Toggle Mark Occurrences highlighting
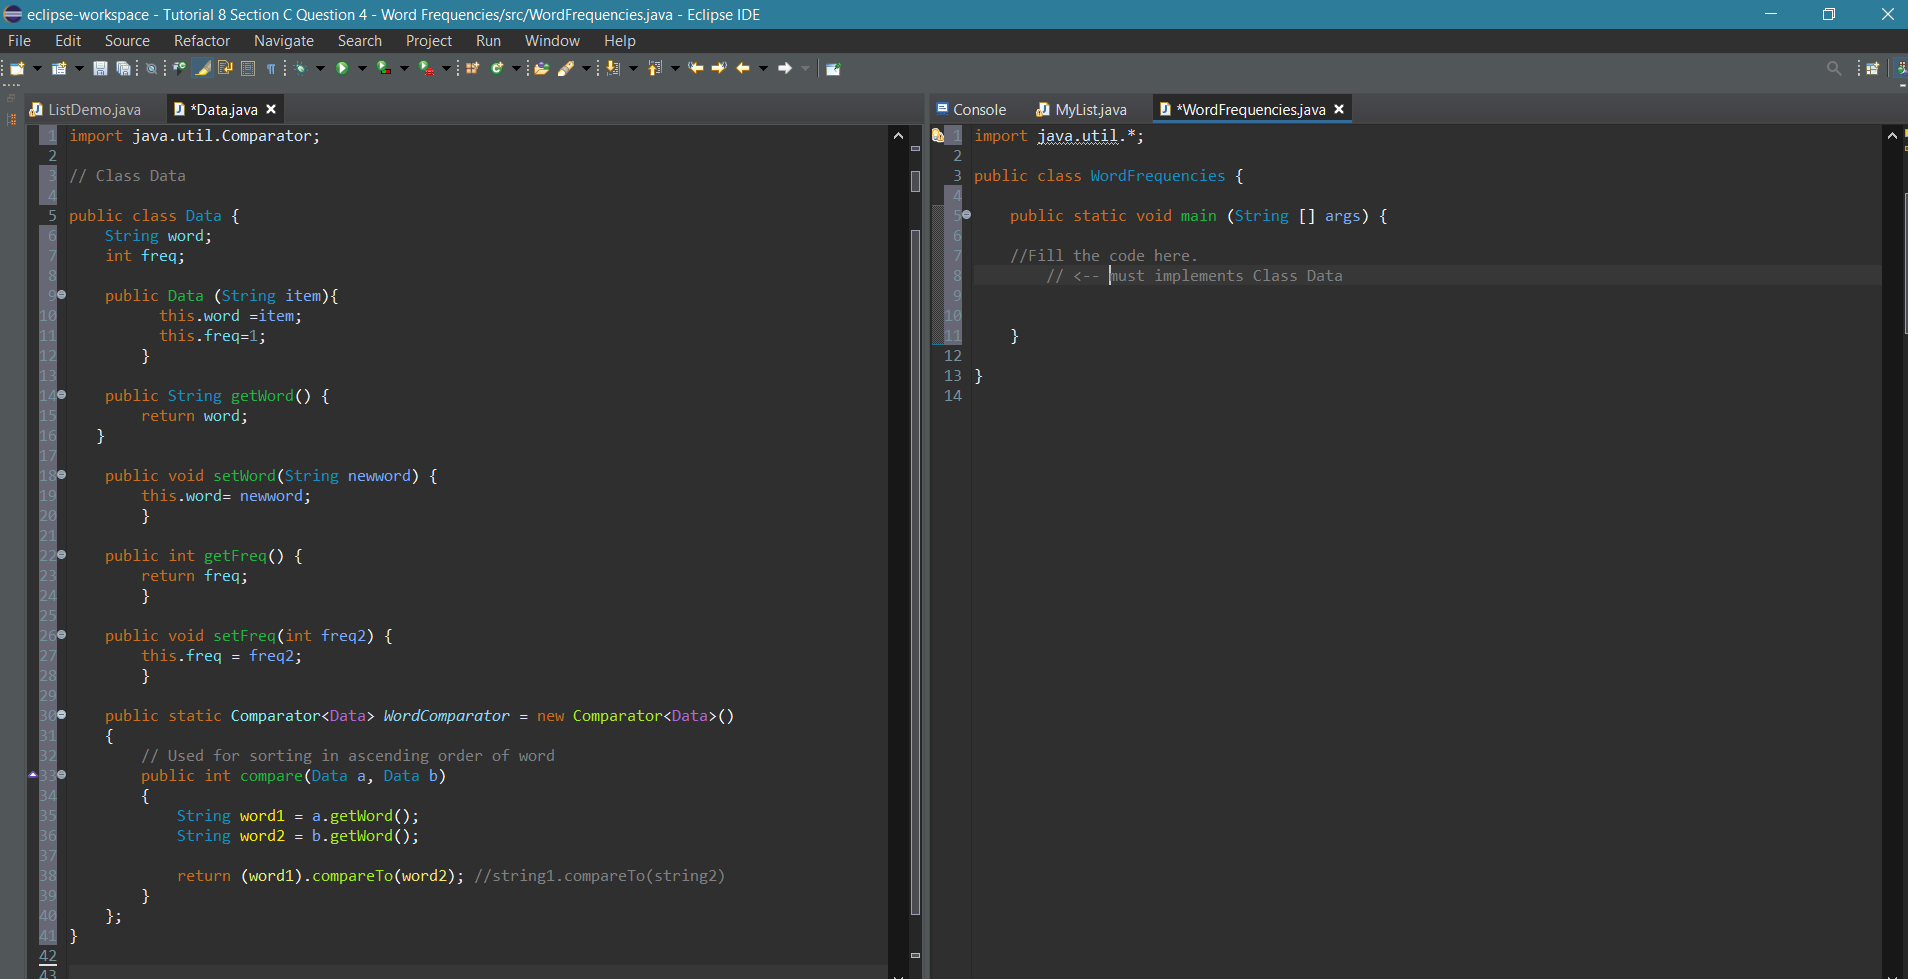1908x979 pixels. [200, 68]
